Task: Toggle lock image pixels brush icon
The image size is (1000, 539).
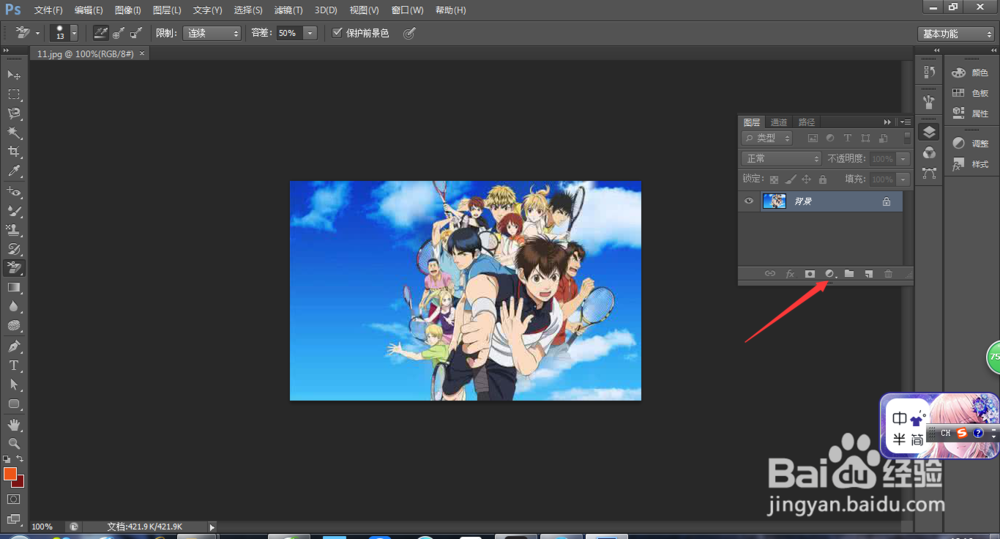Action: [790, 180]
